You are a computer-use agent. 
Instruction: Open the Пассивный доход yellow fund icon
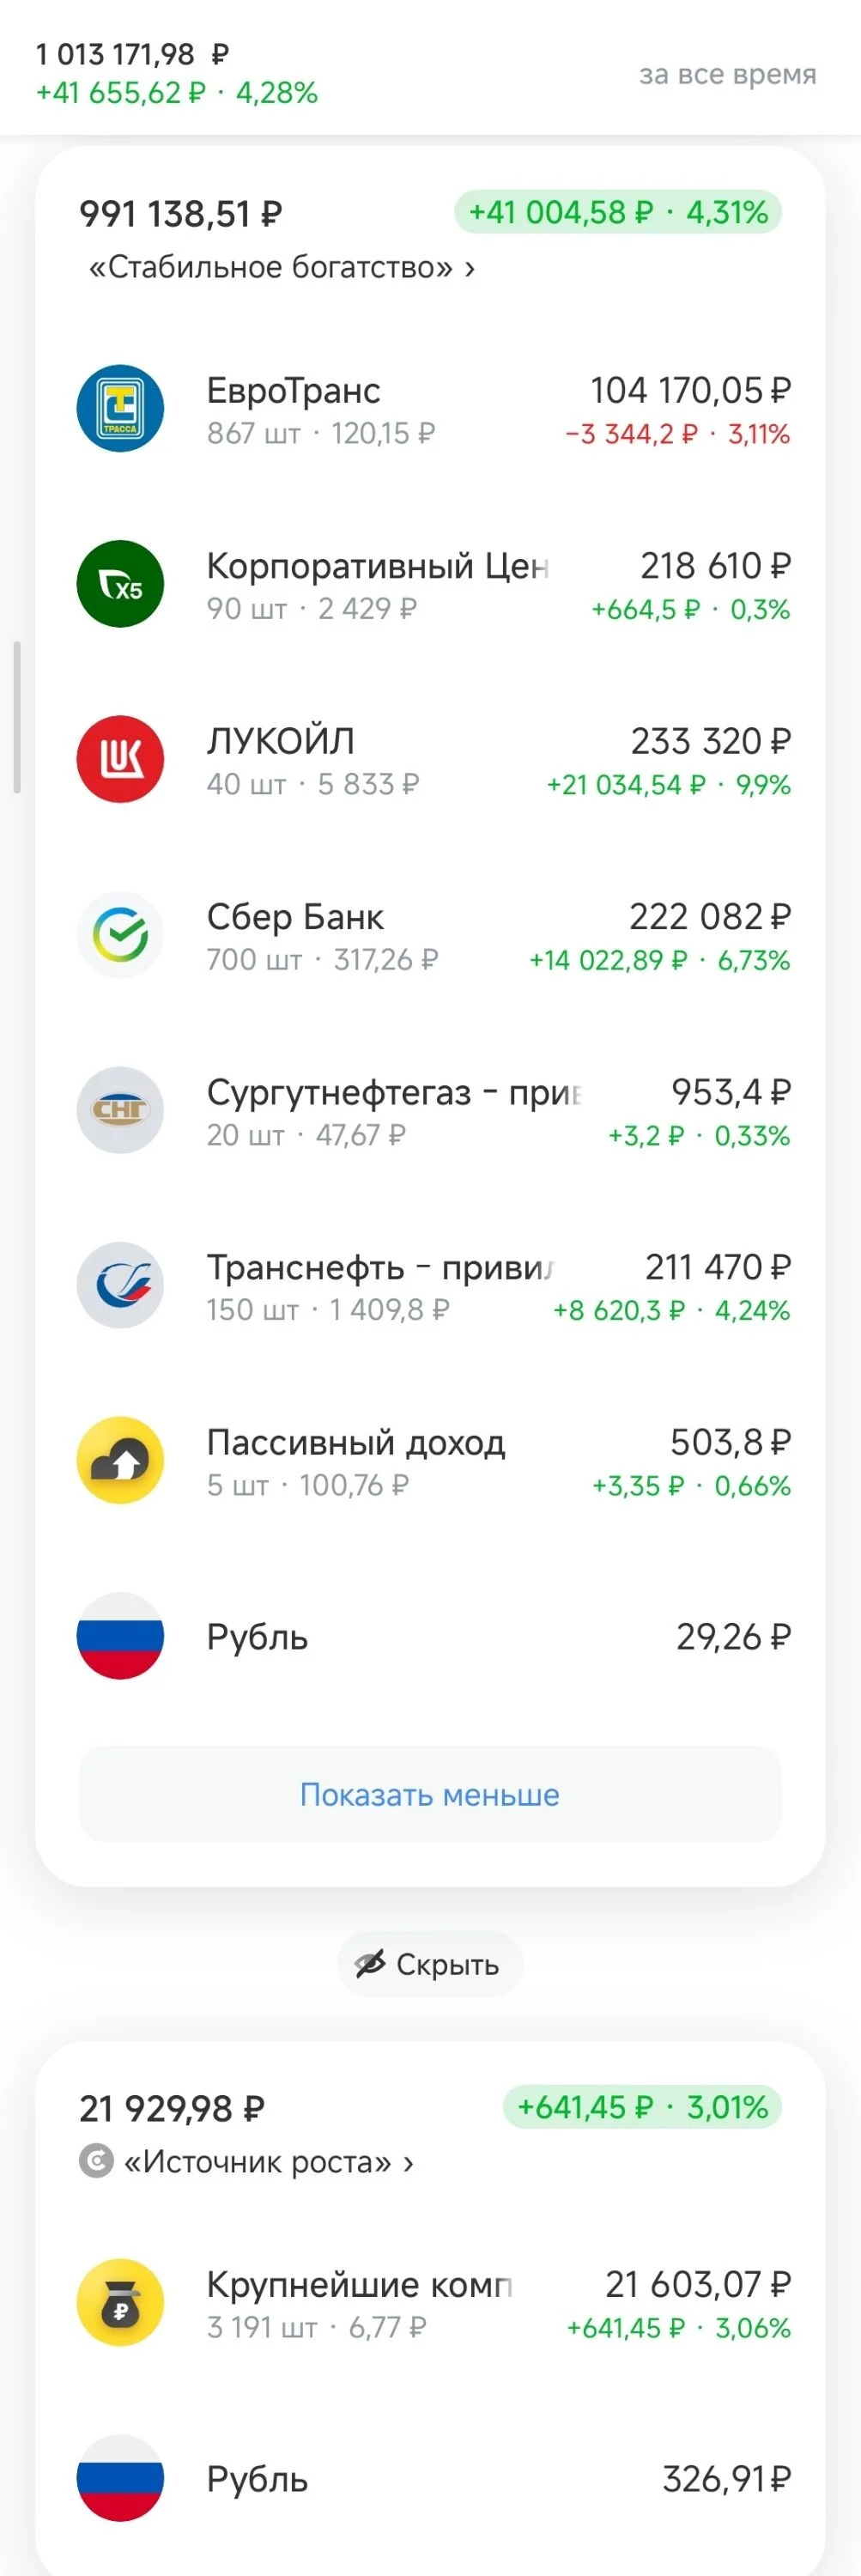120,1460
